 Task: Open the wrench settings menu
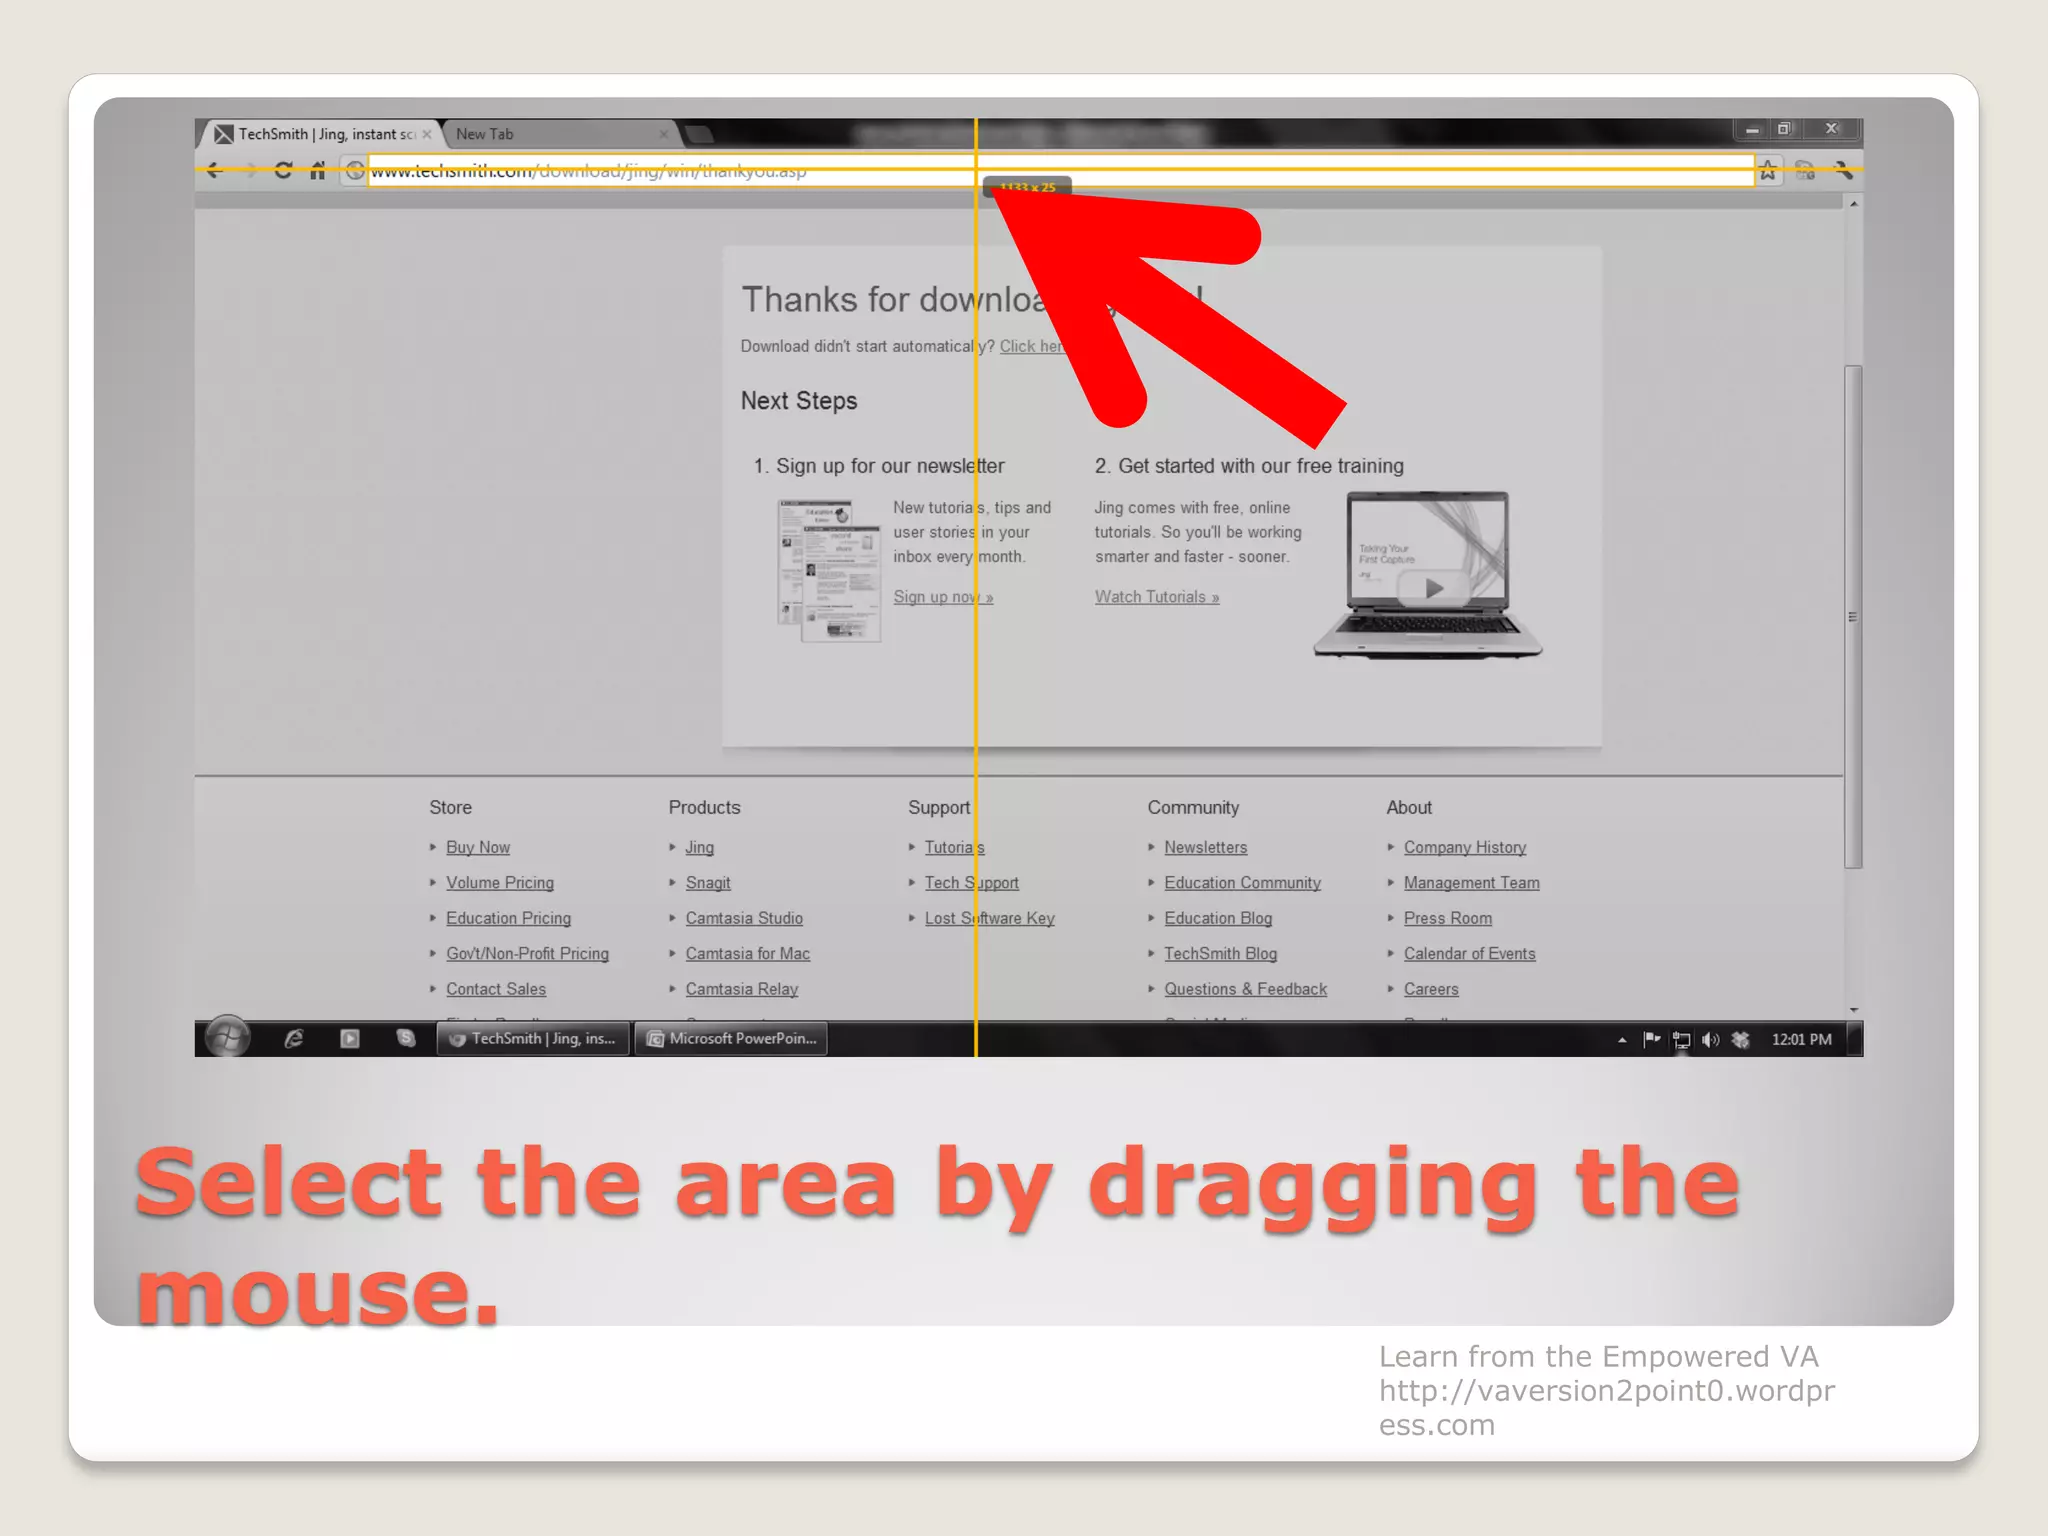[x=1843, y=171]
